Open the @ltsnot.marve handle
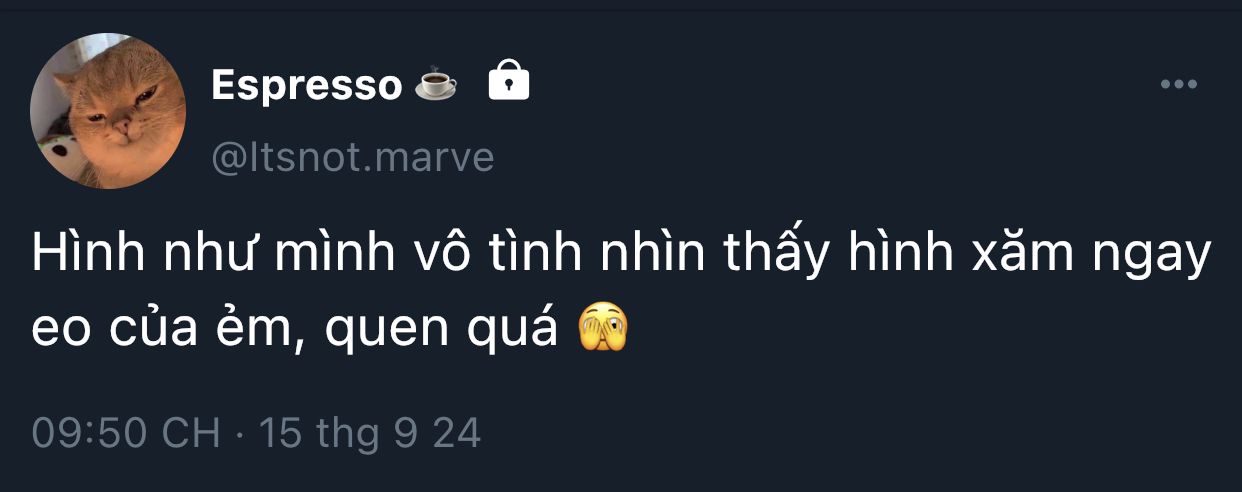This screenshot has height=492, width=1242. tap(353, 158)
